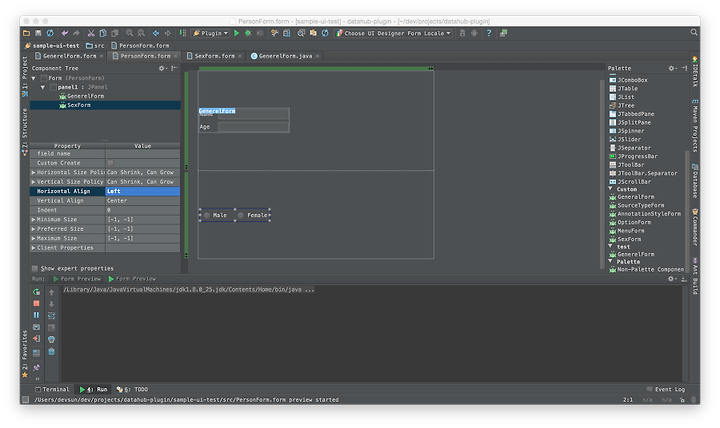Collapse the panel1 JPanel tree node

(43, 87)
